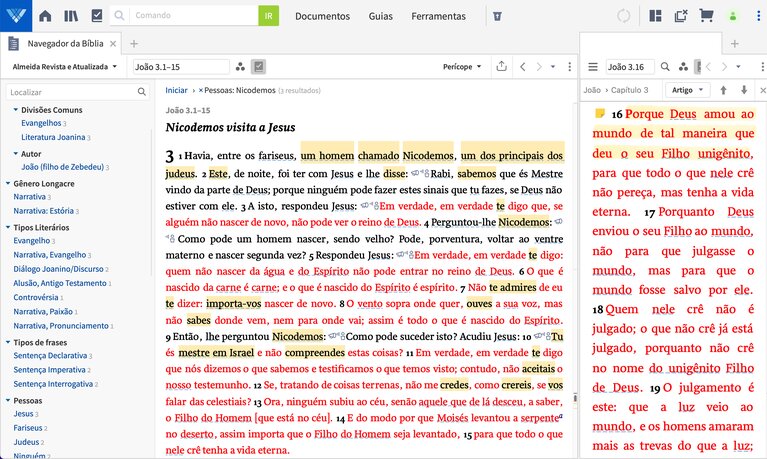Open the Almeida Revista e Atualizada dropdown

65,67
